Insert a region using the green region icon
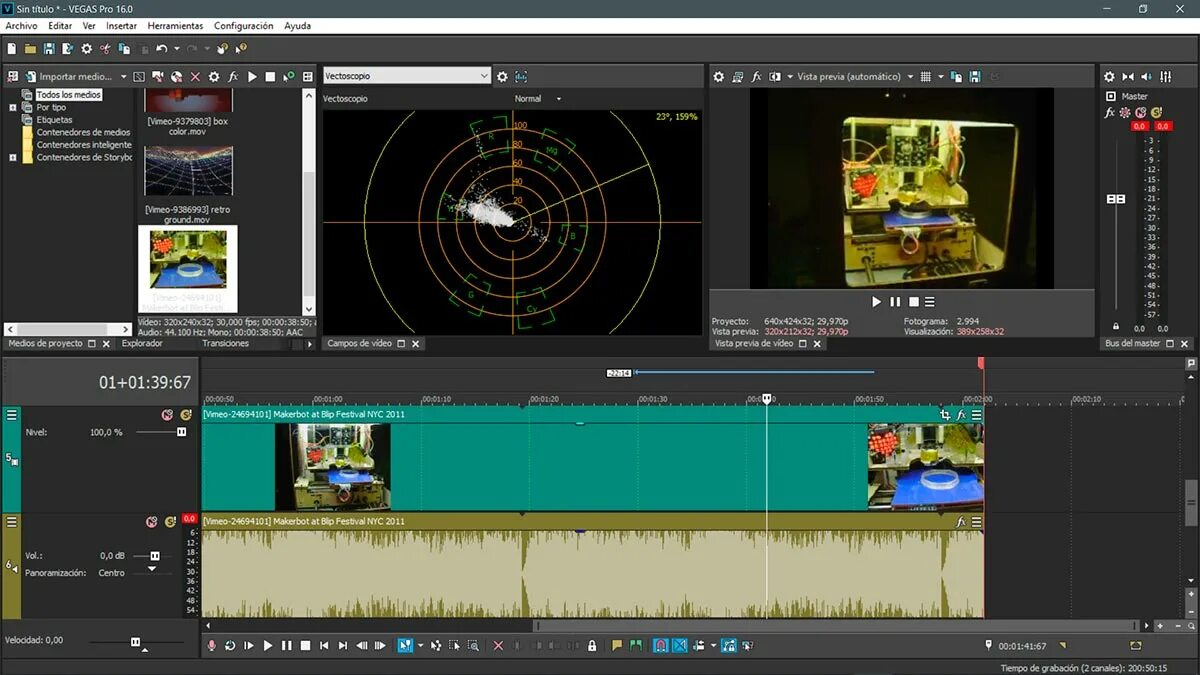 pos(636,646)
